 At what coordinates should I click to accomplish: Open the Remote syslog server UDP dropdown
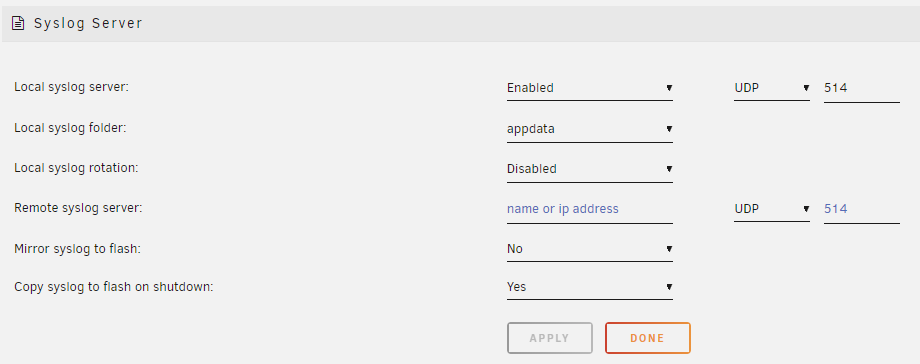point(772,209)
